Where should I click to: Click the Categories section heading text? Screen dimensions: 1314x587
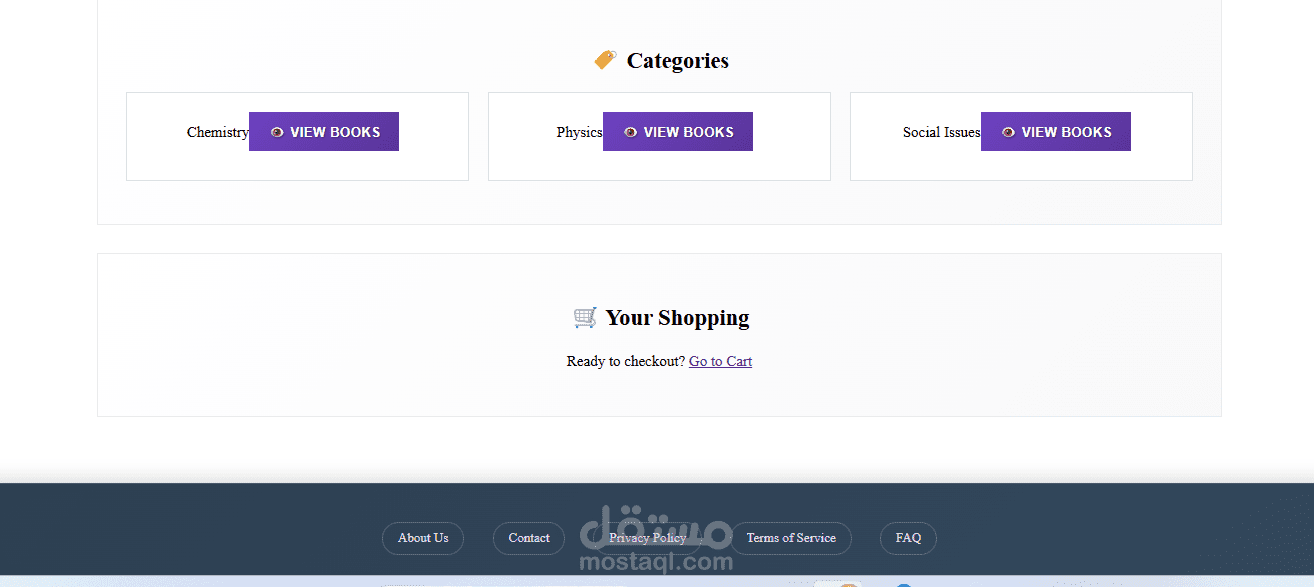677,61
